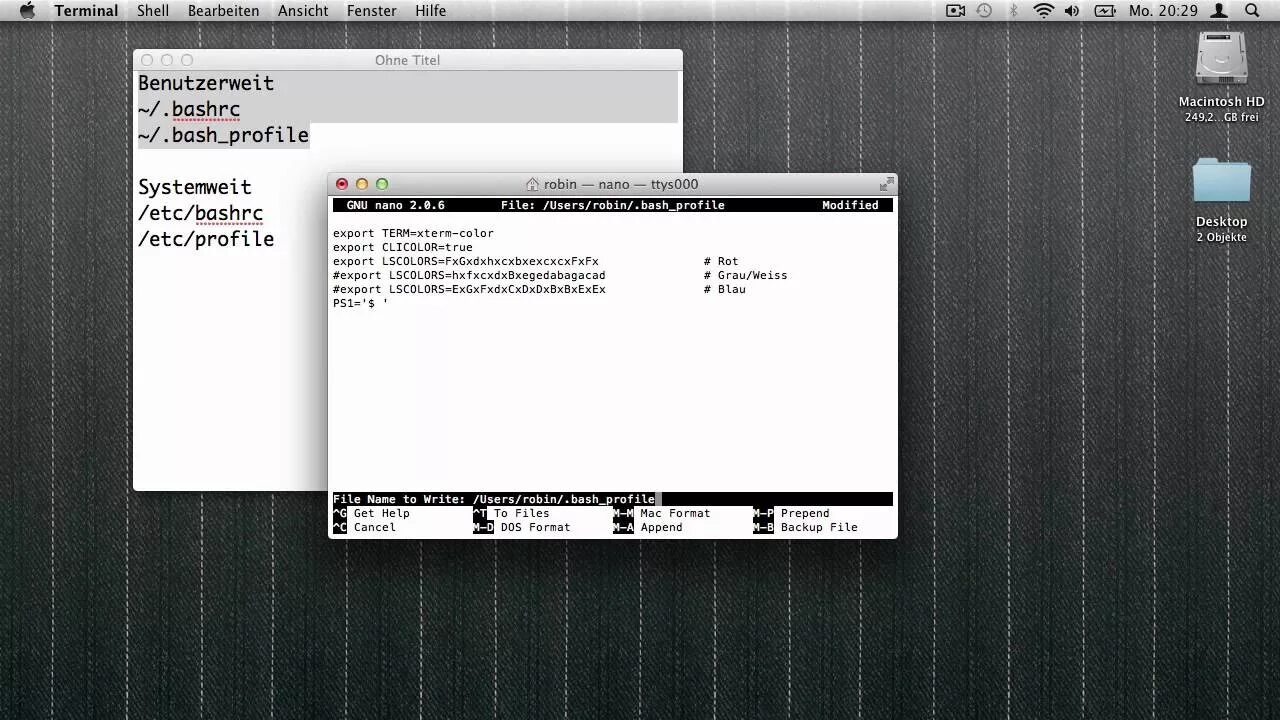Minimize the Ohne Titel window
The height and width of the screenshot is (720, 1280).
click(167, 60)
